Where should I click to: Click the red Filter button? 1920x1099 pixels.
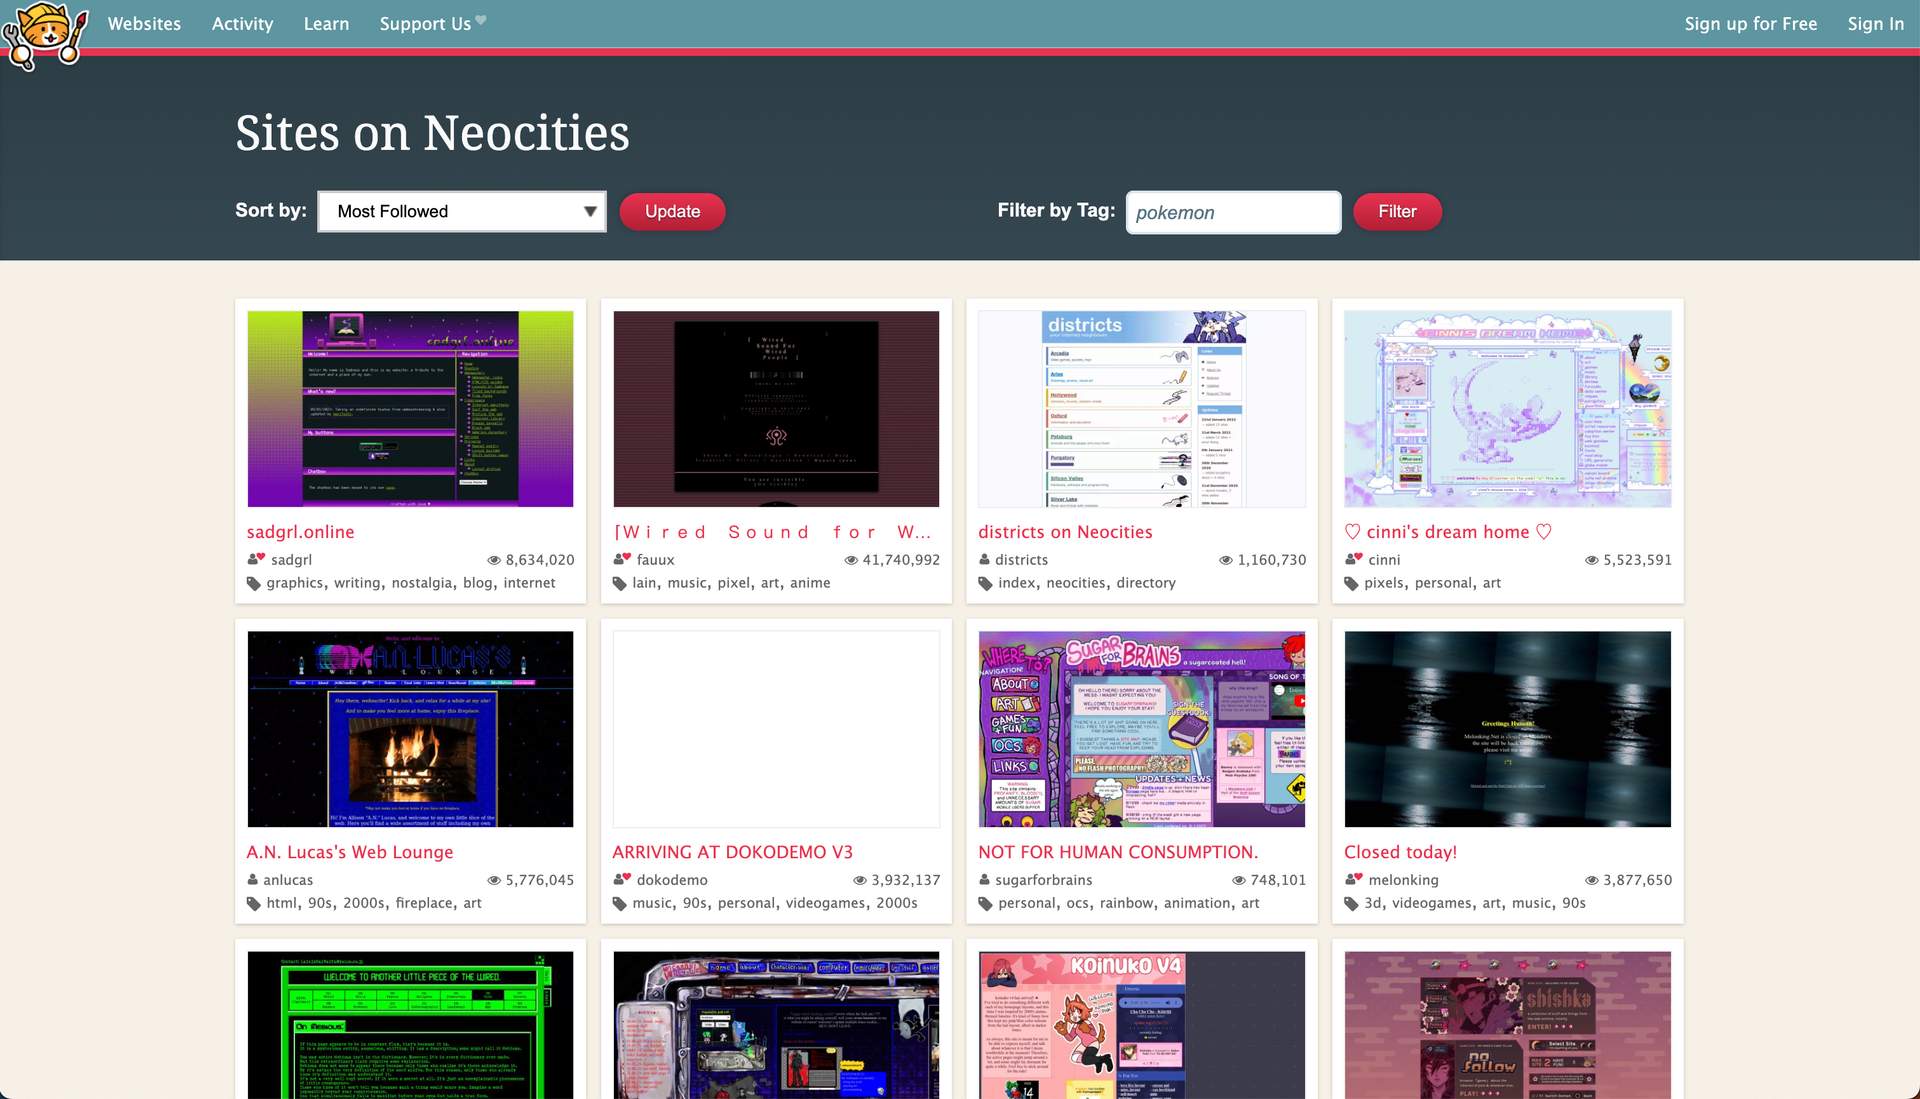tap(1397, 211)
